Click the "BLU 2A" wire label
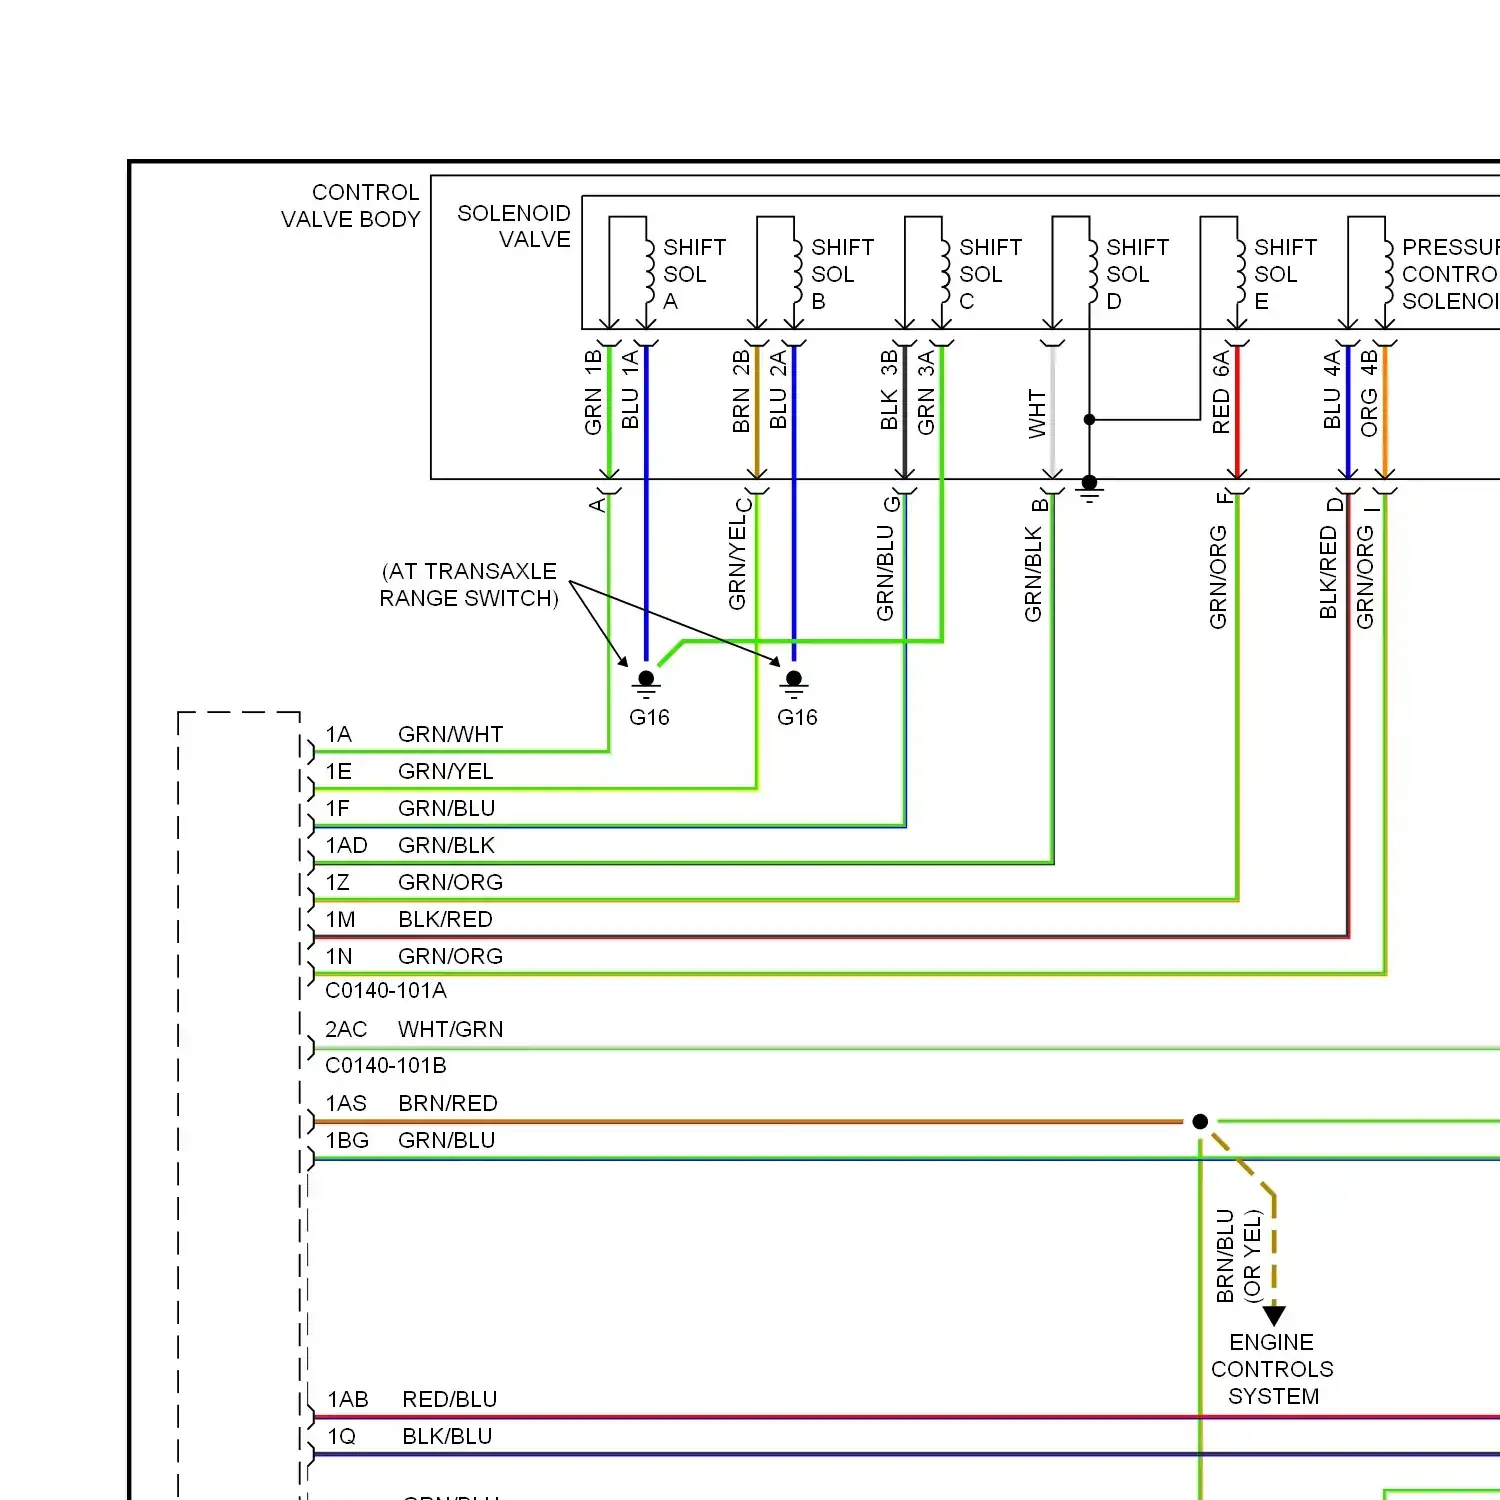Viewport: 1500px width, 1500px height. [778, 390]
